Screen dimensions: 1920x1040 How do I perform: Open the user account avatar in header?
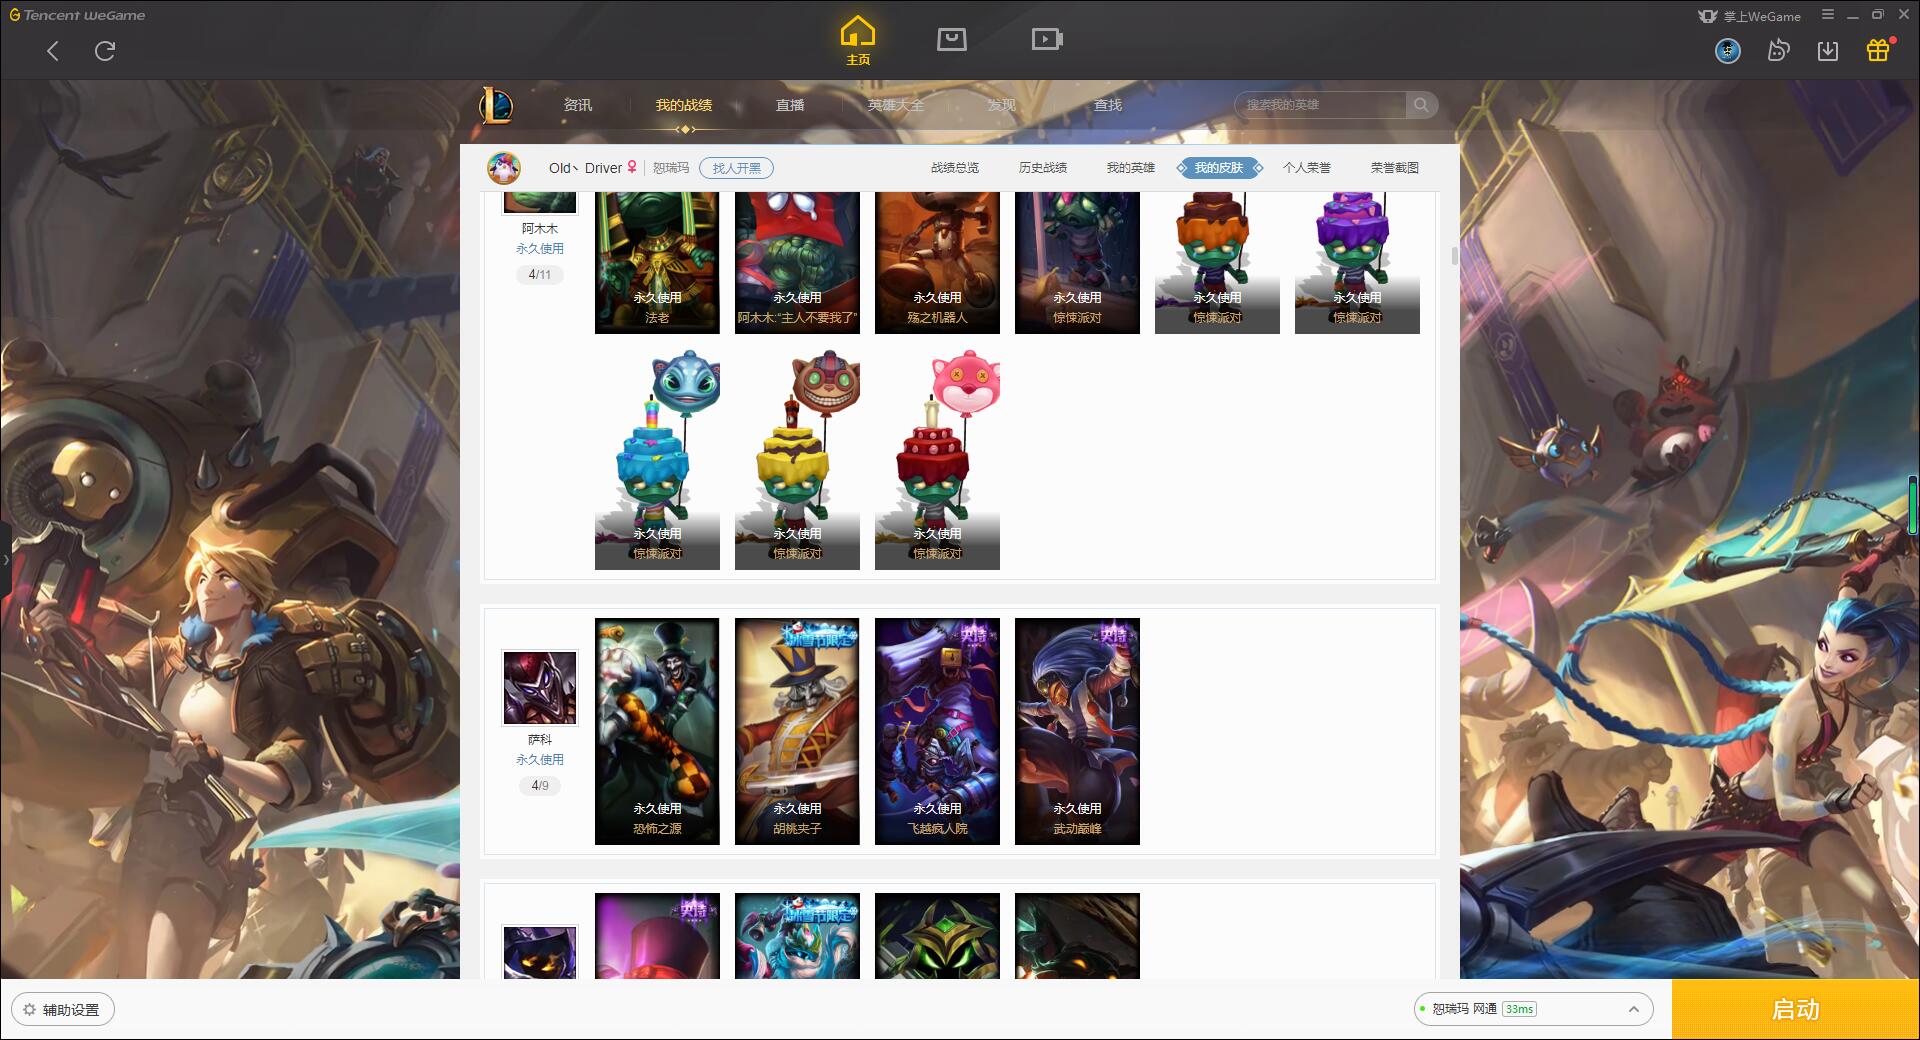[1728, 51]
